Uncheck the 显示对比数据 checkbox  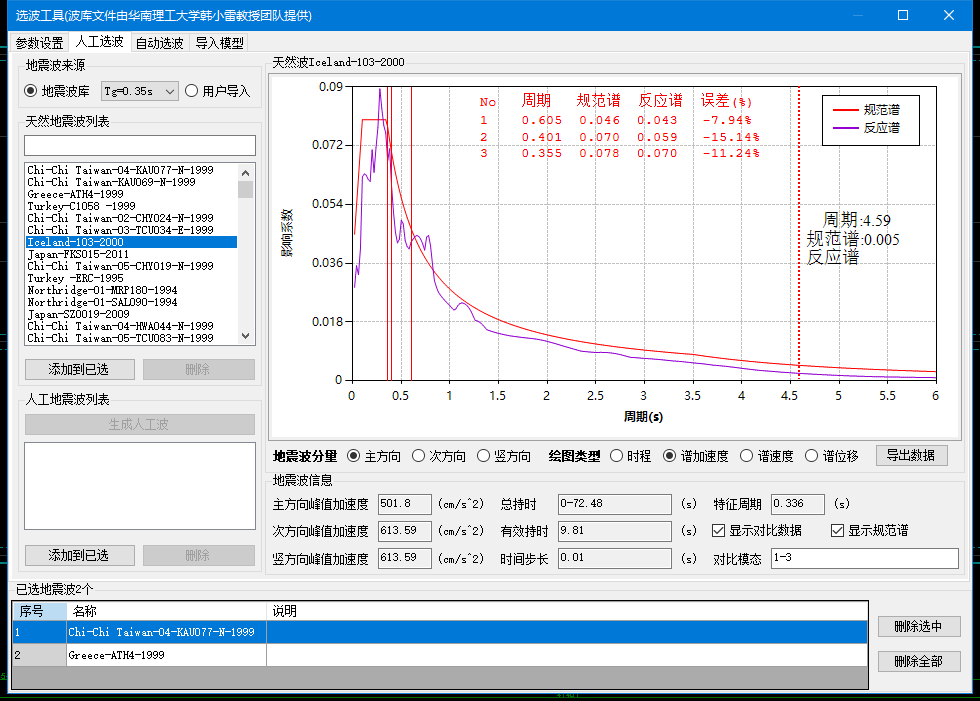point(719,531)
